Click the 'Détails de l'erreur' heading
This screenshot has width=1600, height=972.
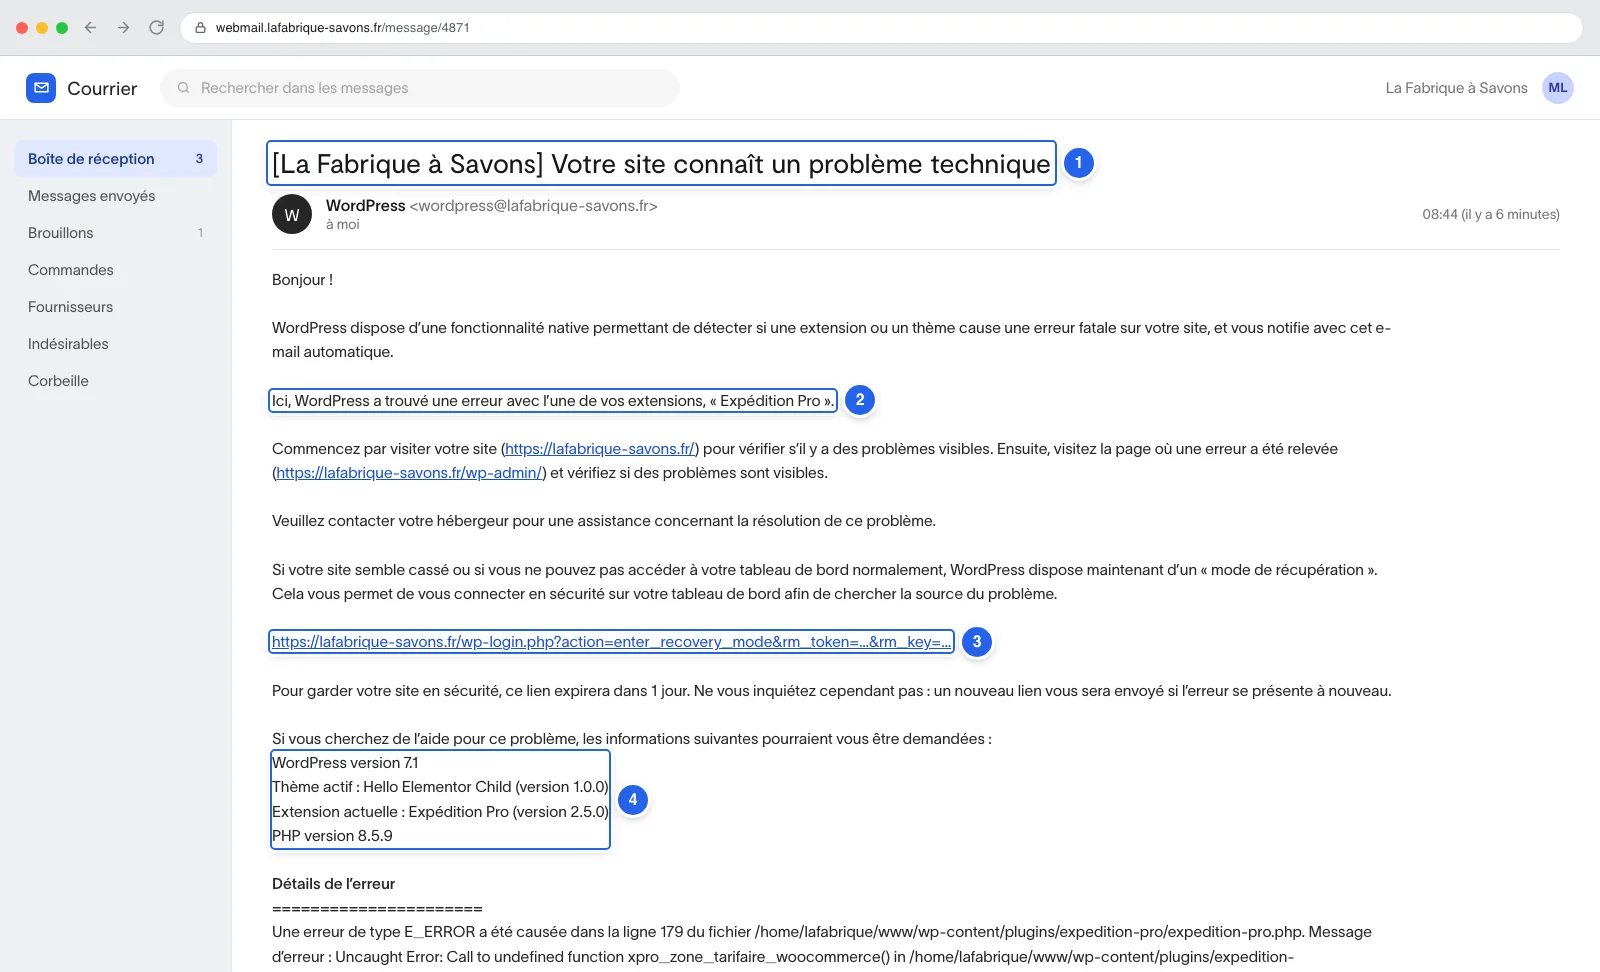click(x=333, y=884)
